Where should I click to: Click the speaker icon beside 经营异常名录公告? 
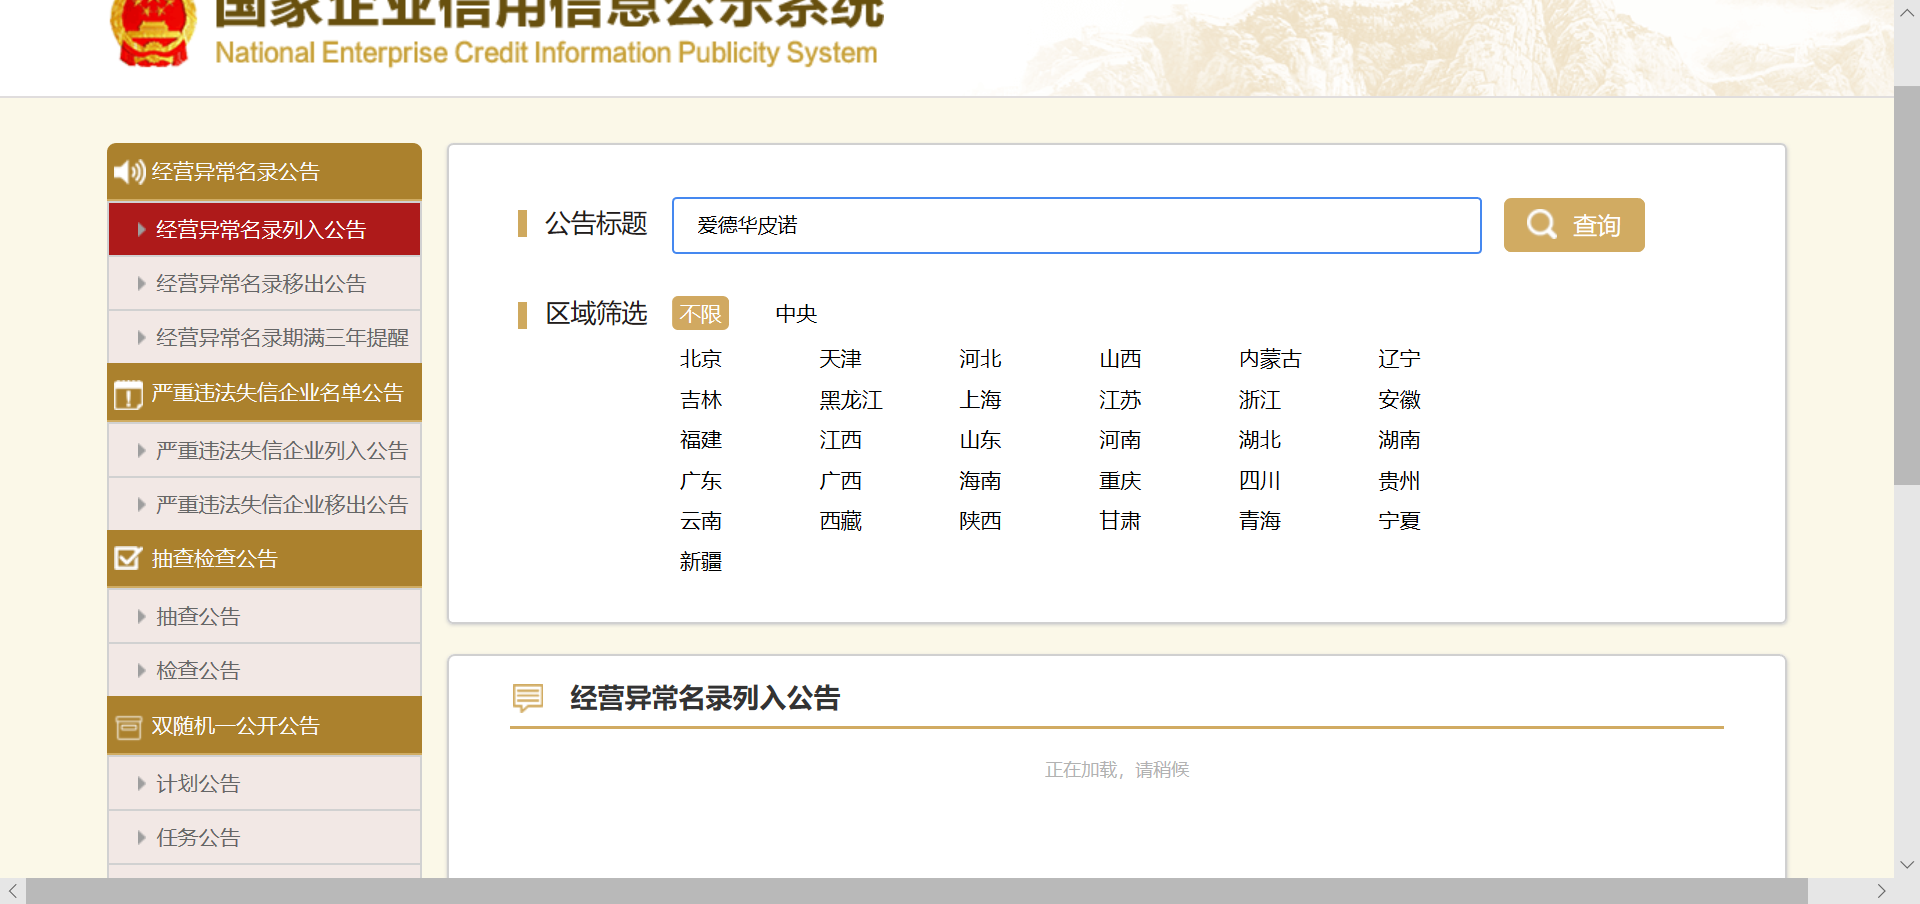click(128, 172)
